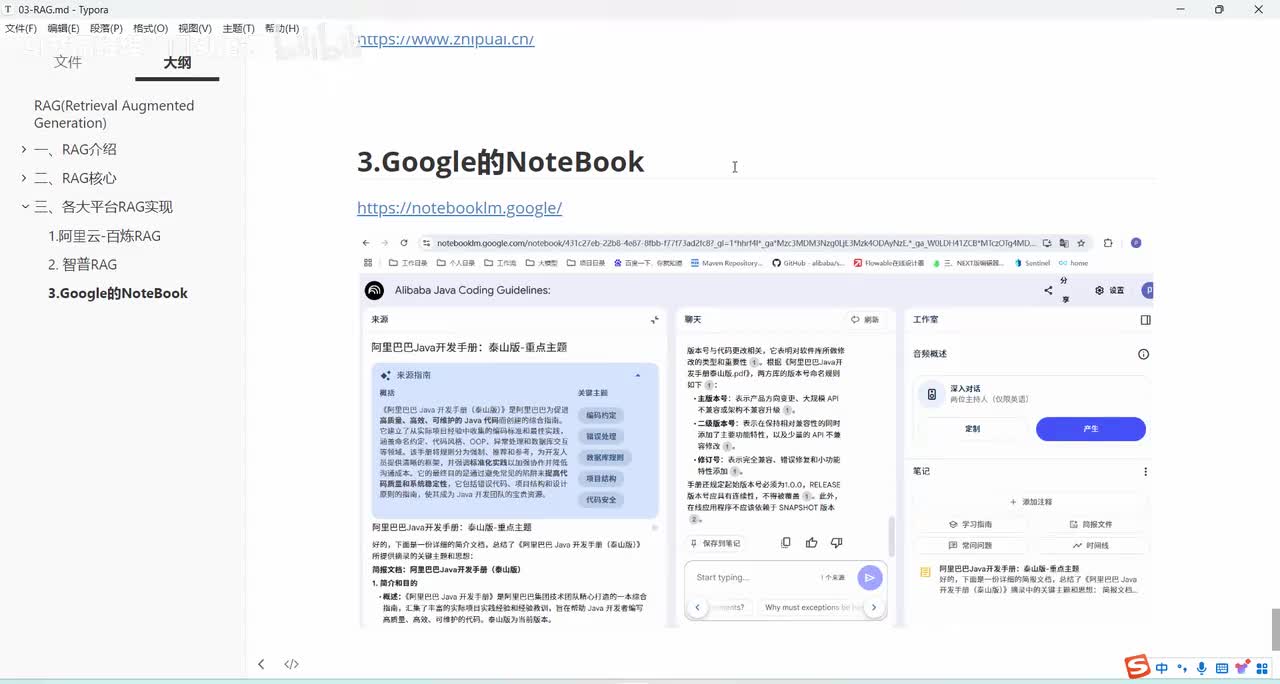
Task: Open the IME toolbox grid icon
Action: tap(1264, 667)
